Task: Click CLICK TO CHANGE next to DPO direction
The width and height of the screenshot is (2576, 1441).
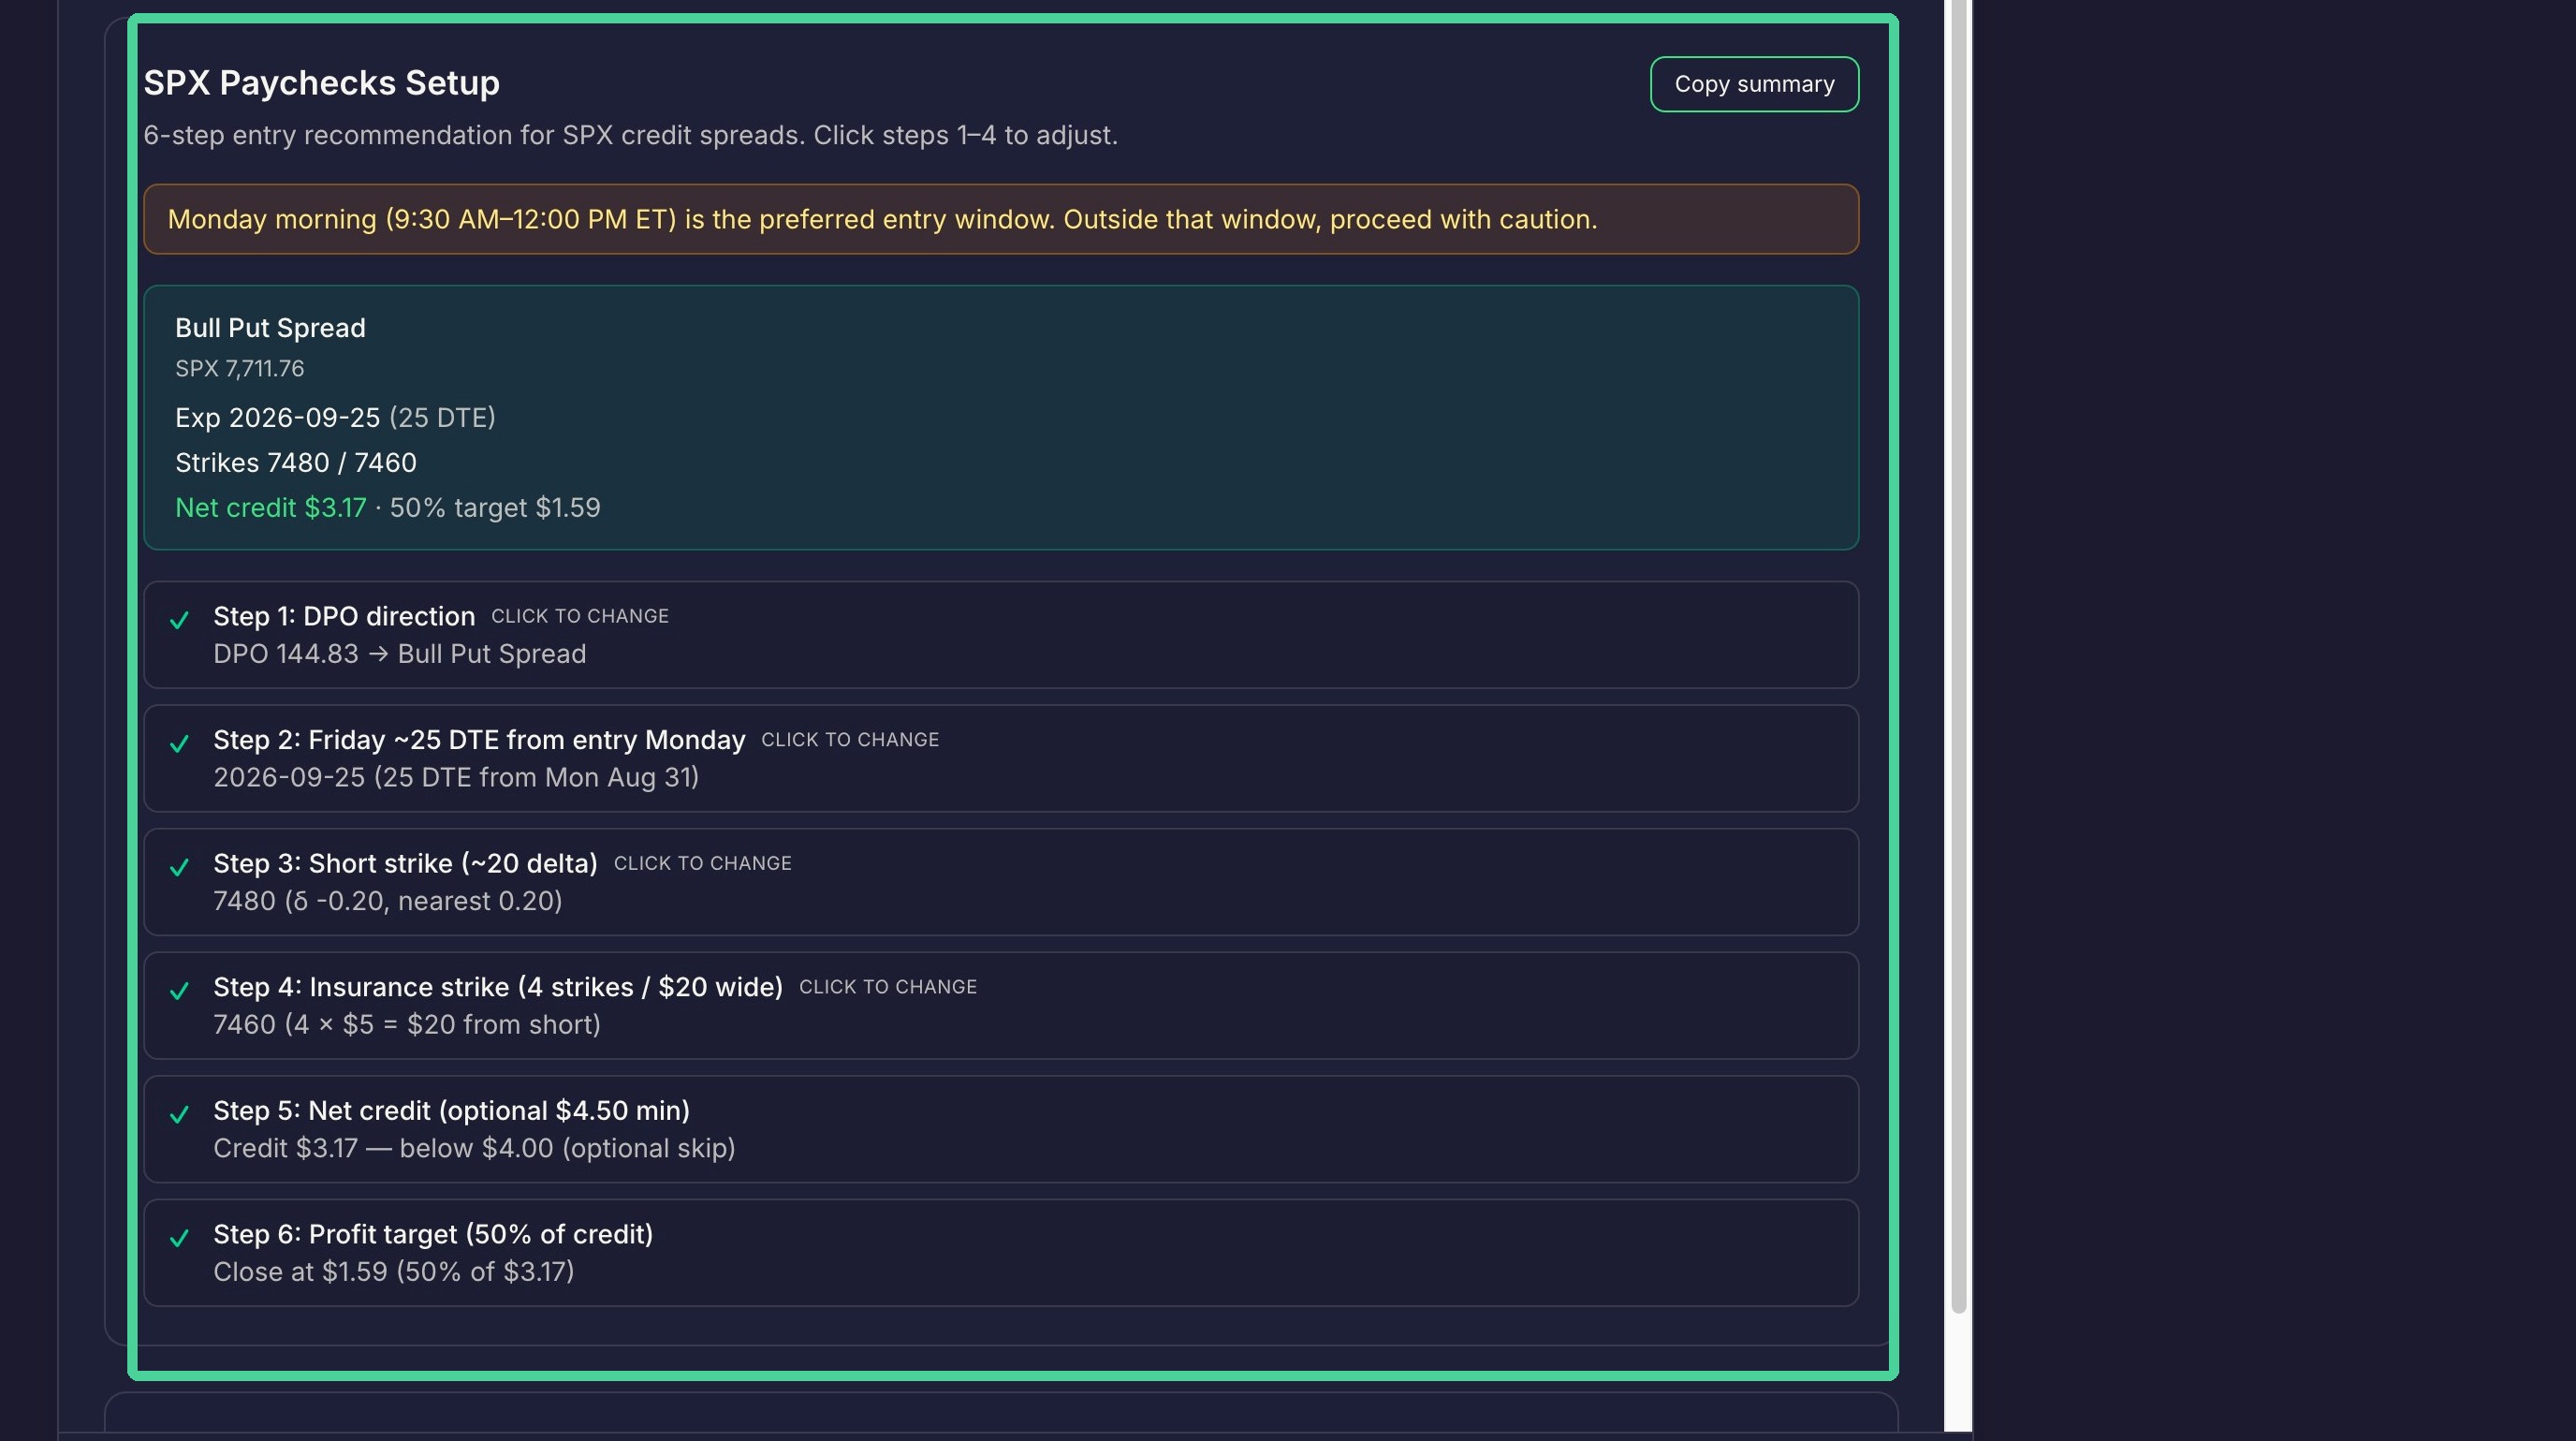Action: coord(580,616)
